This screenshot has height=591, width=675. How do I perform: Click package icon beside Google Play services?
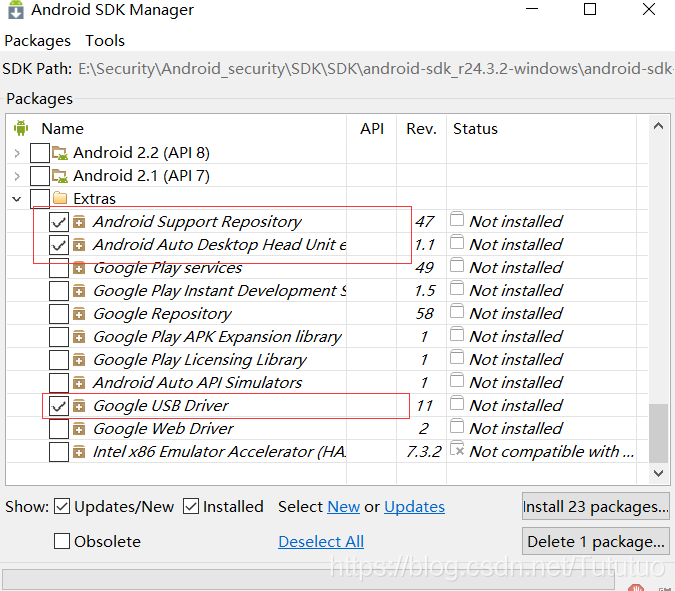coord(79,268)
